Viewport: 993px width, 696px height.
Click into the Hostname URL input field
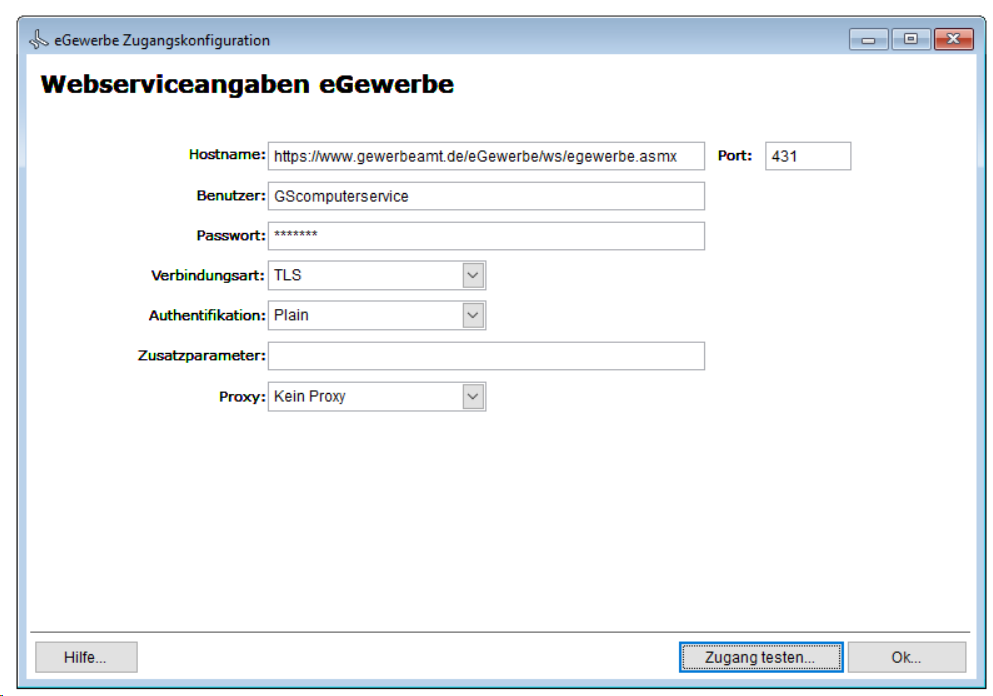pos(486,156)
